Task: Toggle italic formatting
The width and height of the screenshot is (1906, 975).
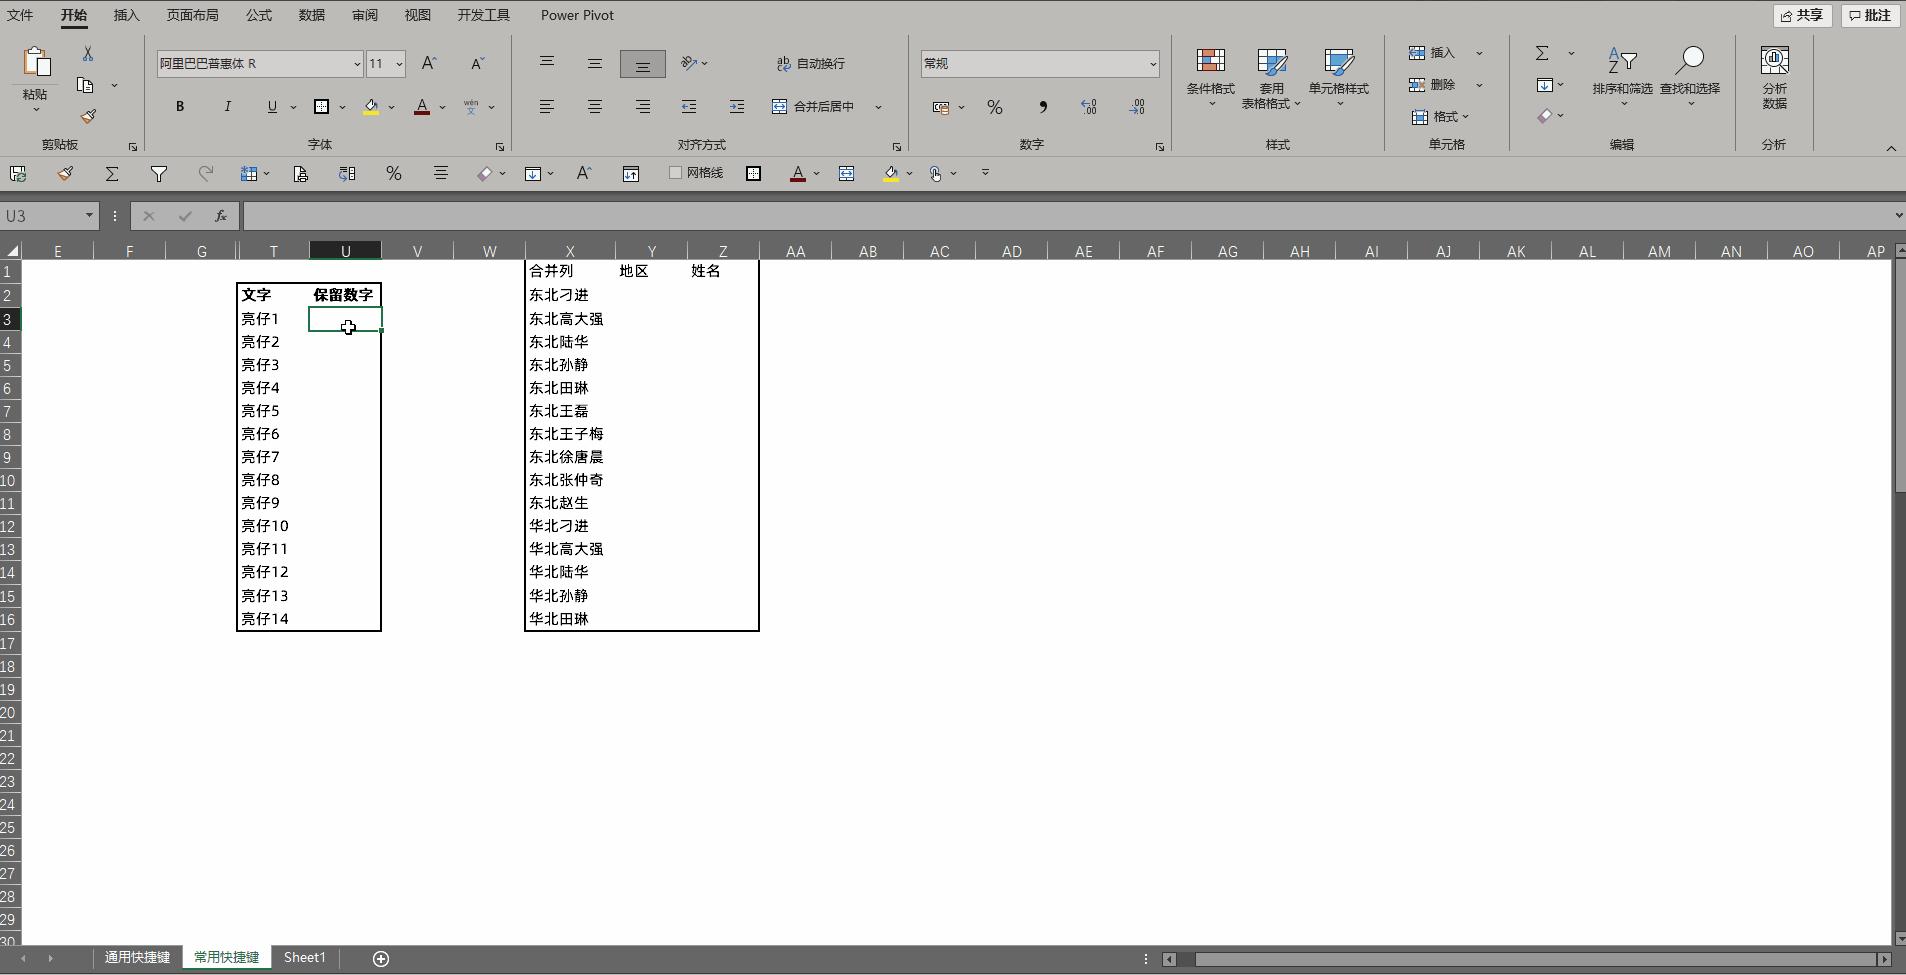Action: (227, 106)
